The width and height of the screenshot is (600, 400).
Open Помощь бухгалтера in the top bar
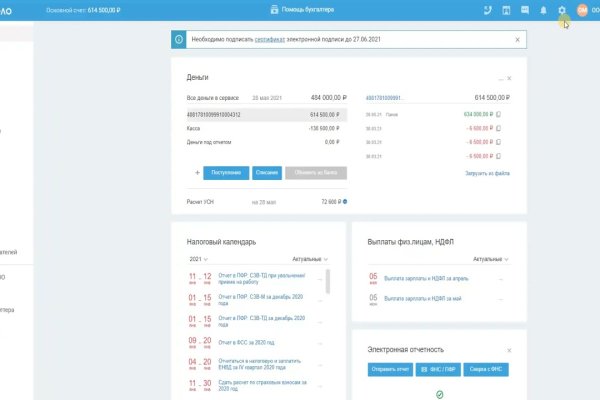[300, 10]
